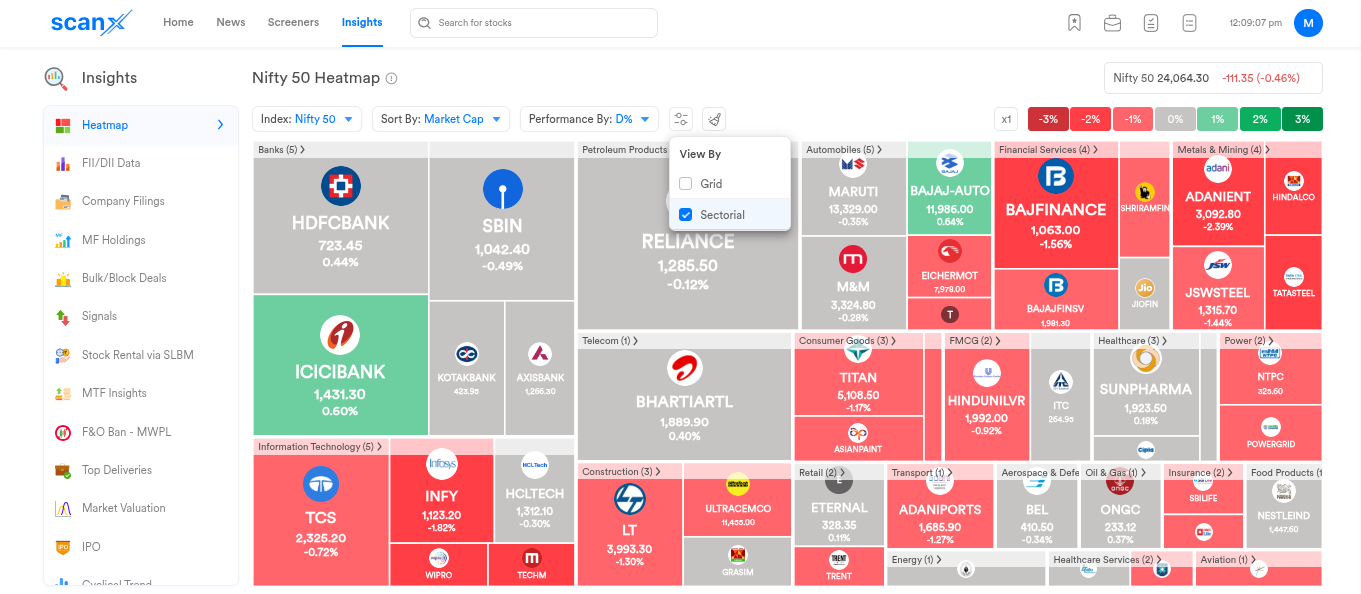Go to the Insights tab
Image resolution: width=1361 pixels, height=594 pixels.
(x=362, y=22)
